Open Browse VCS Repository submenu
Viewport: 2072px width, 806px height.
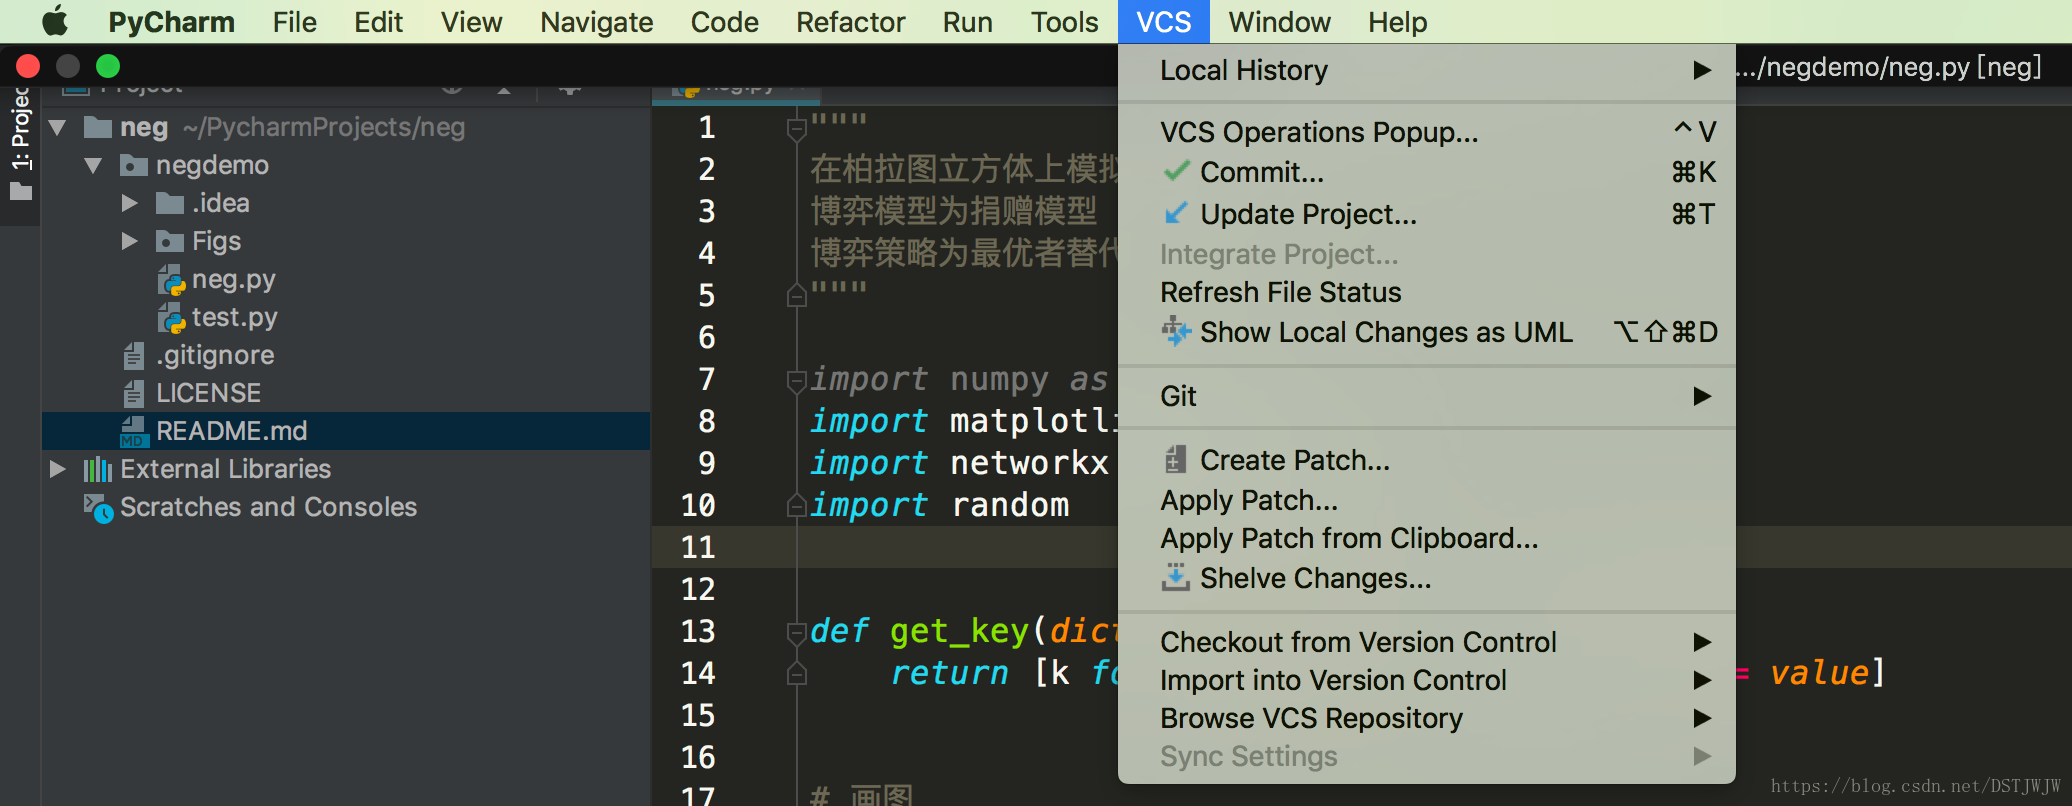point(1427,718)
